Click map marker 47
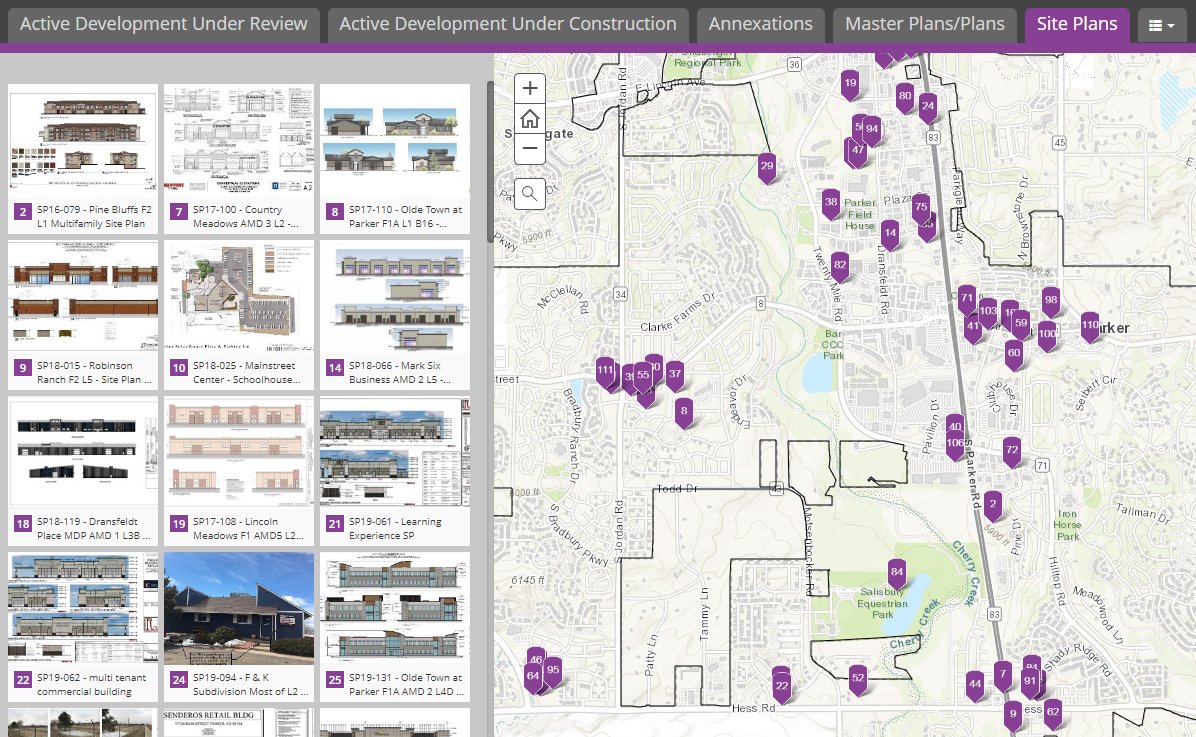1196x737 pixels. click(x=858, y=152)
